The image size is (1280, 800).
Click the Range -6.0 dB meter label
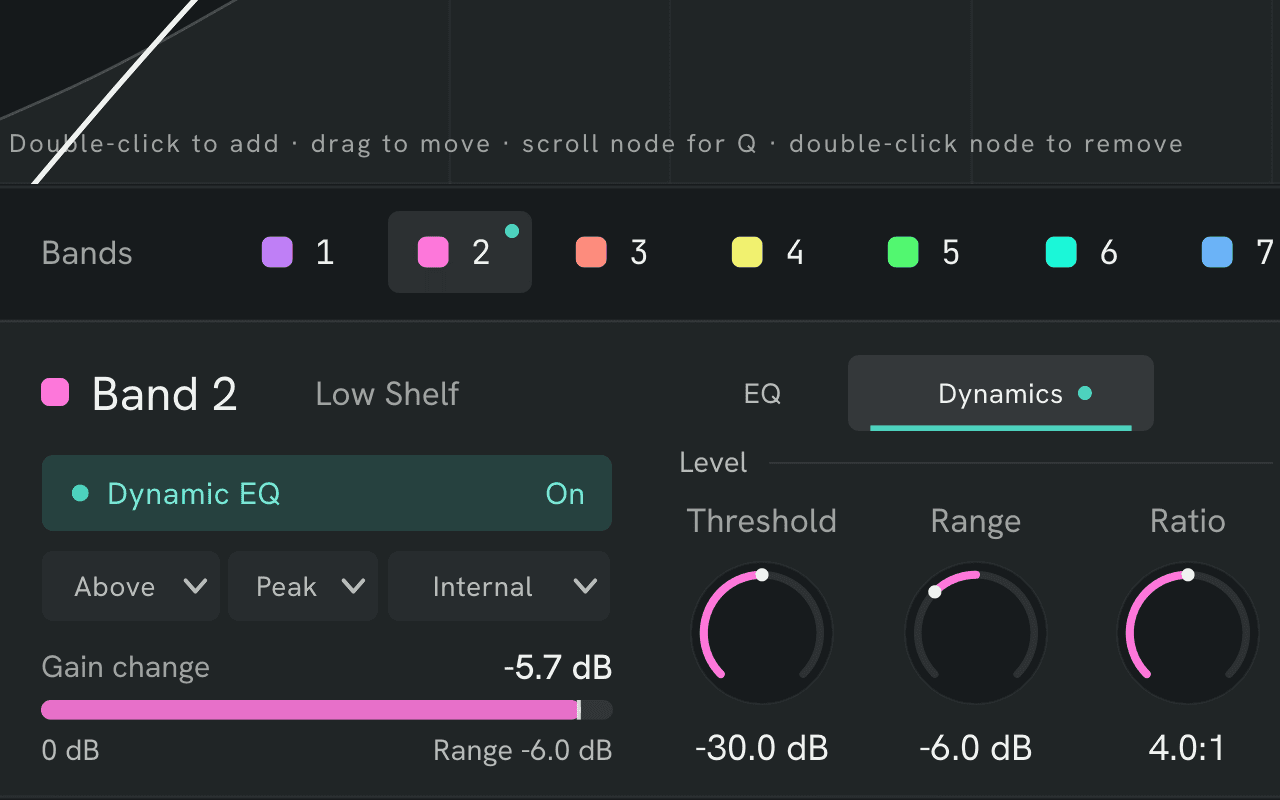[522, 751]
